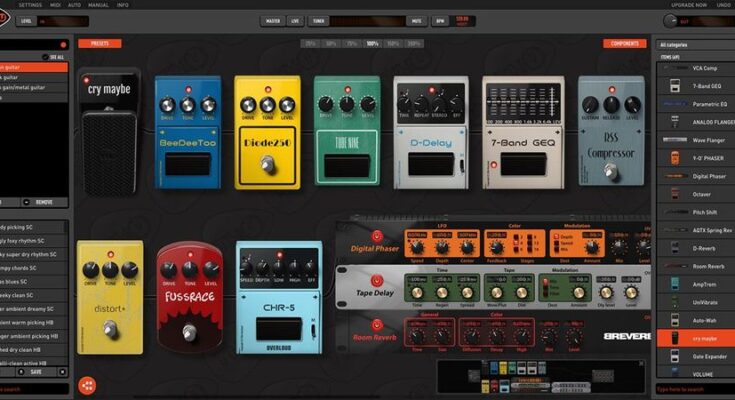Image resolution: width=735 pixels, height=400 pixels.
Task: Click the REMOVE button
Action: point(45,202)
